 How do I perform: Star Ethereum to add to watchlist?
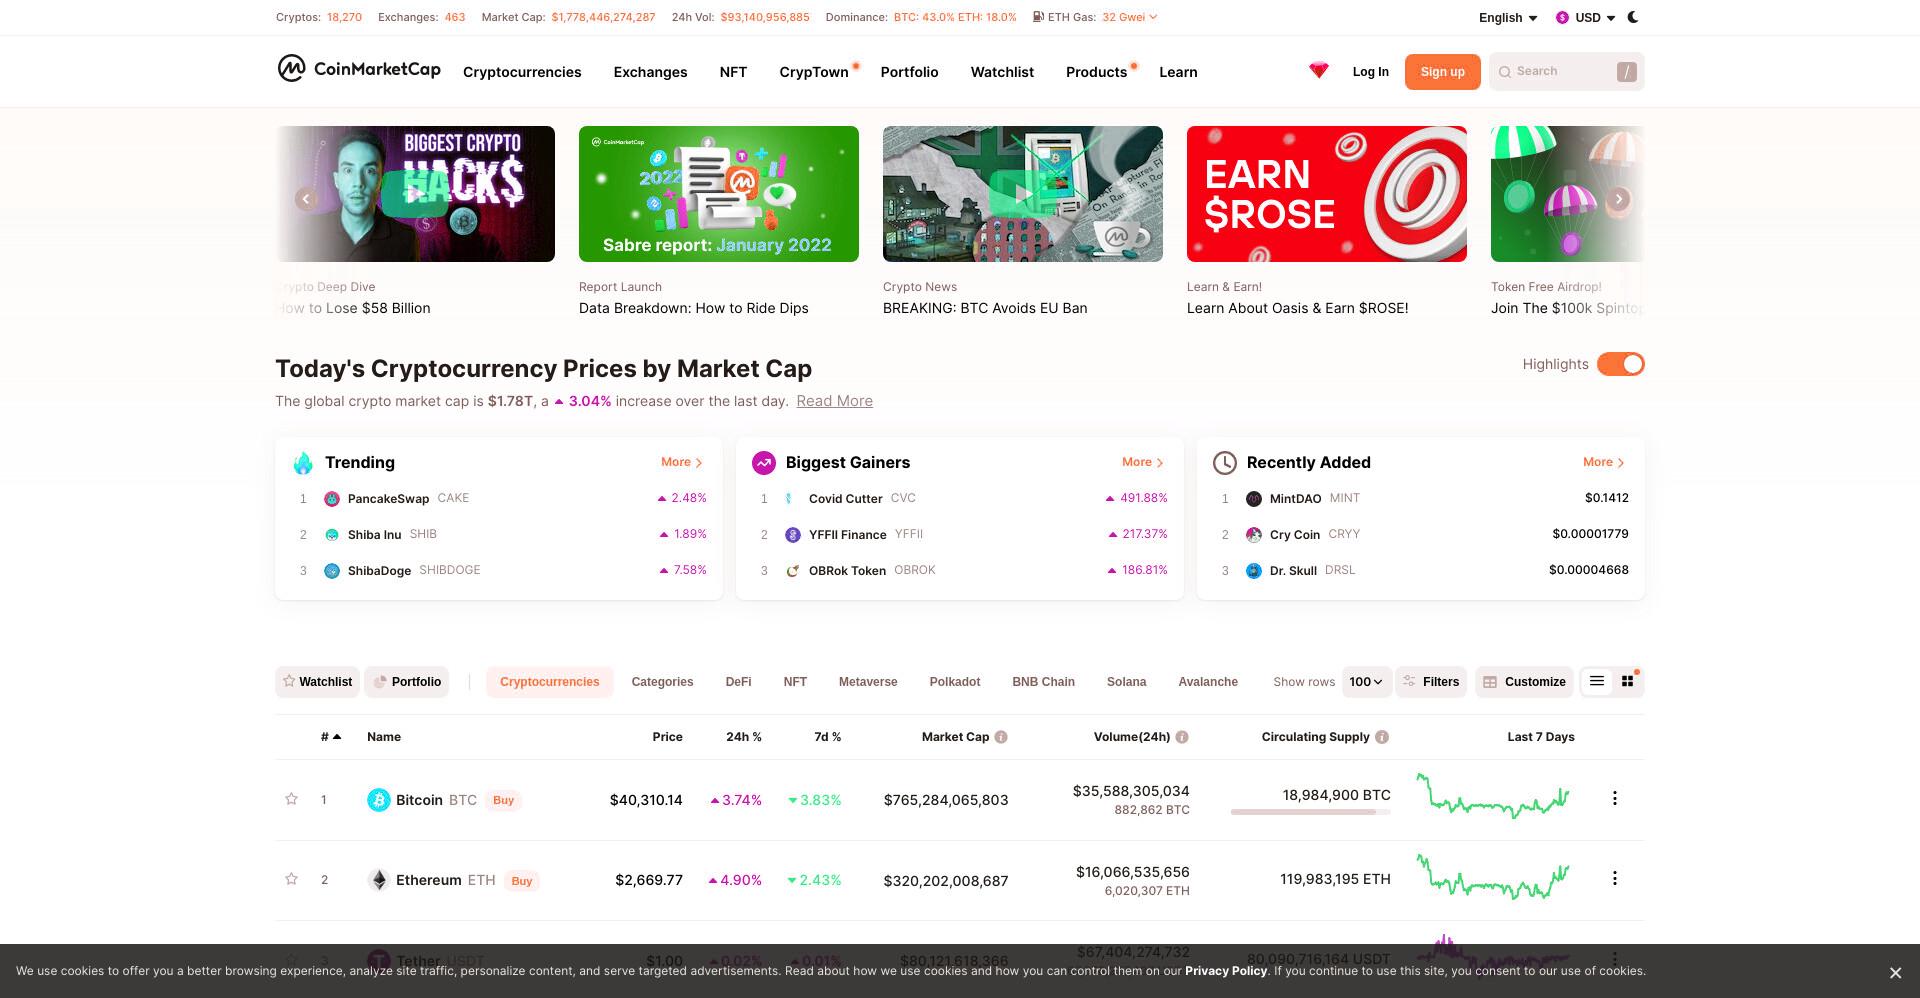point(291,879)
